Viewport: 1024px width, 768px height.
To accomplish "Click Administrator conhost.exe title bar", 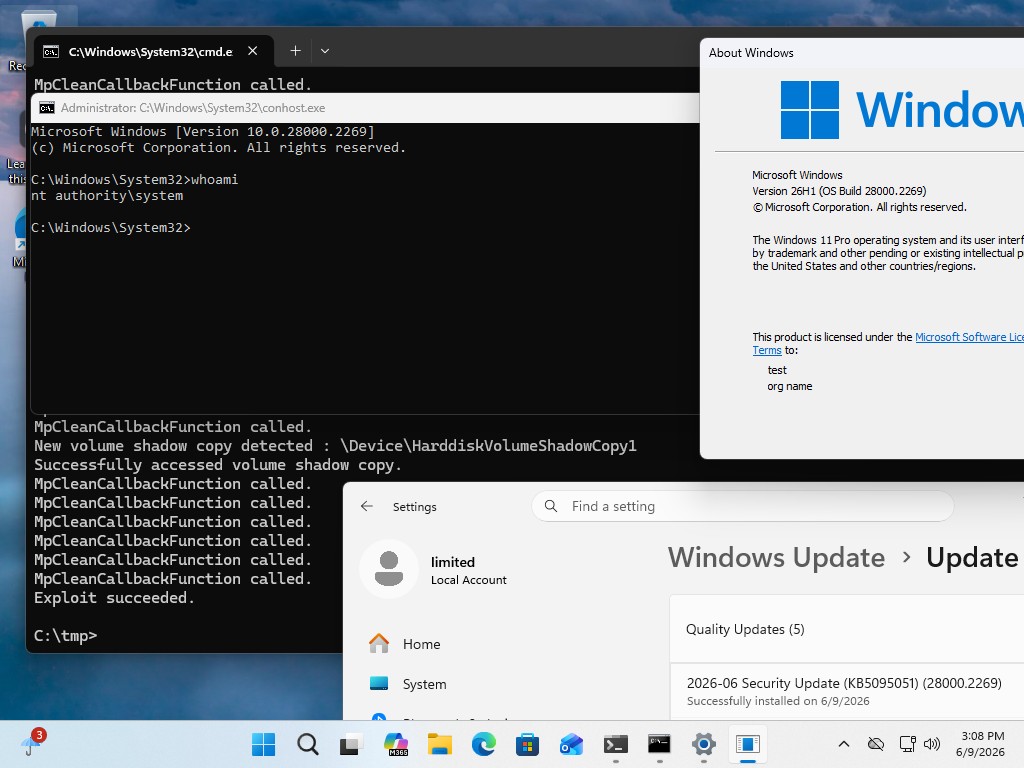I will [364, 108].
